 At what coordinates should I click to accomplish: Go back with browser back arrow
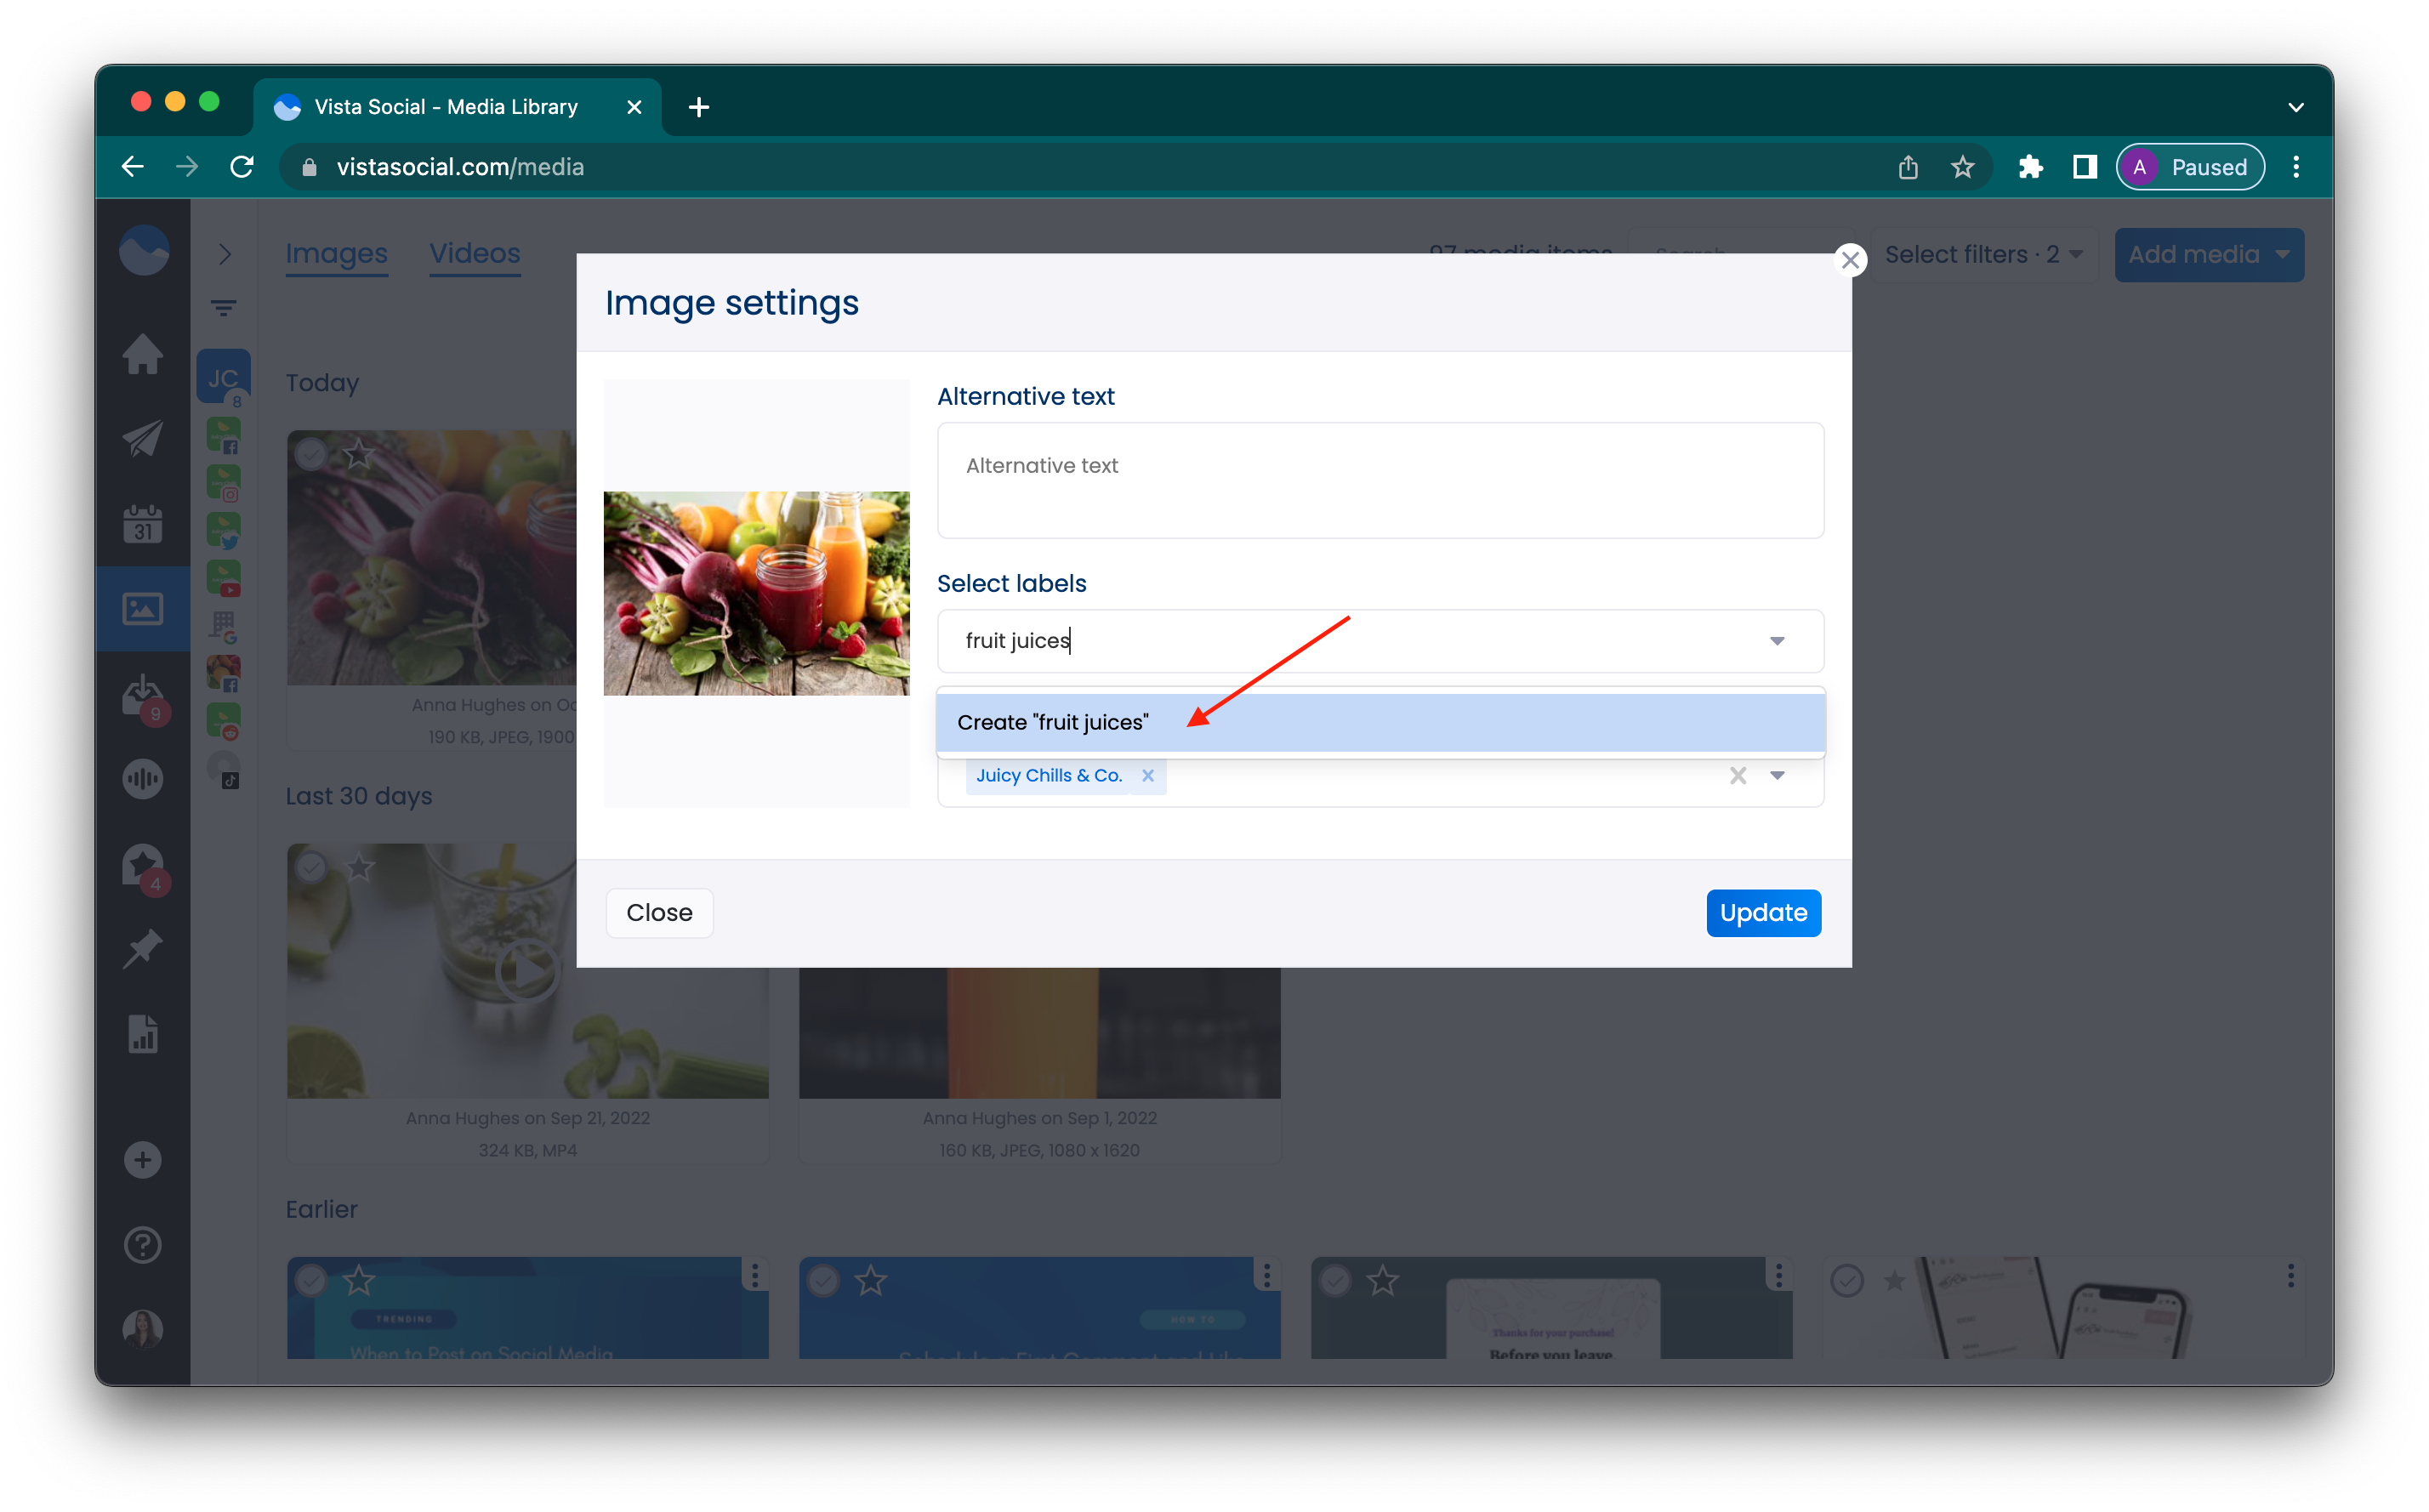[x=133, y=167]
